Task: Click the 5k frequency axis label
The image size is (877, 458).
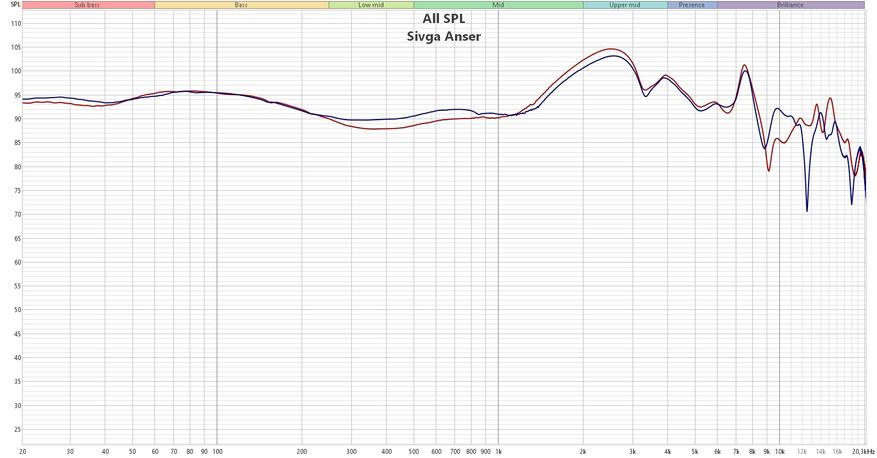Action: pos(695,451)
